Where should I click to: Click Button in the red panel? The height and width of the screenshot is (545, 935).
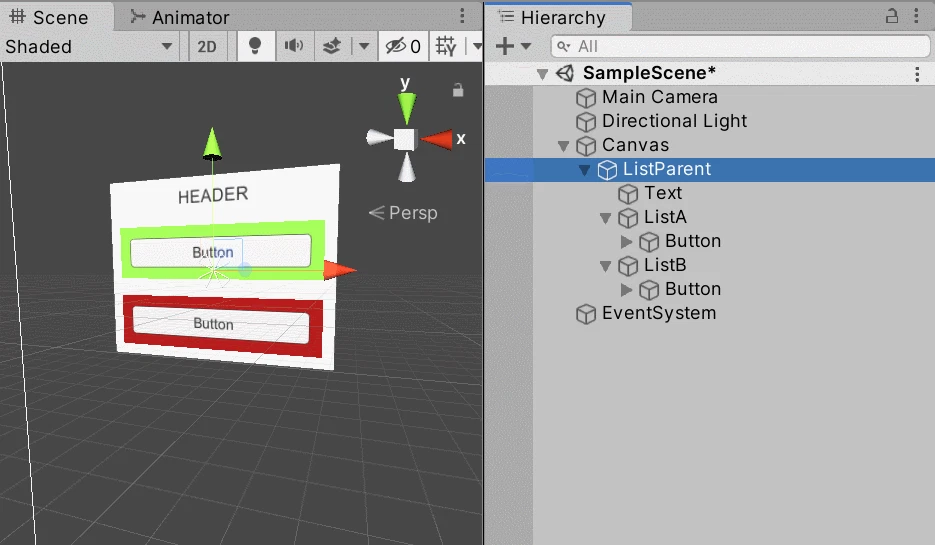pos(221,324)
